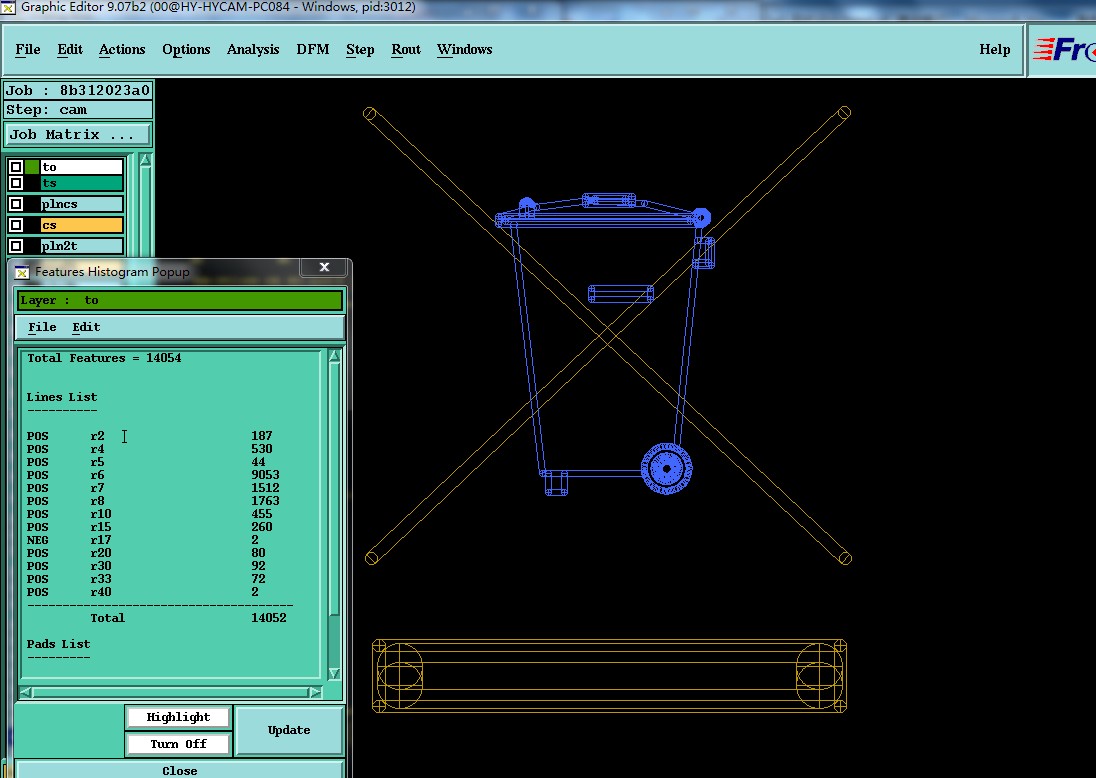The image size is (1096, 778).
Task: Toggle the checkbox for layer cs
Action: click(x=16, y=225)
